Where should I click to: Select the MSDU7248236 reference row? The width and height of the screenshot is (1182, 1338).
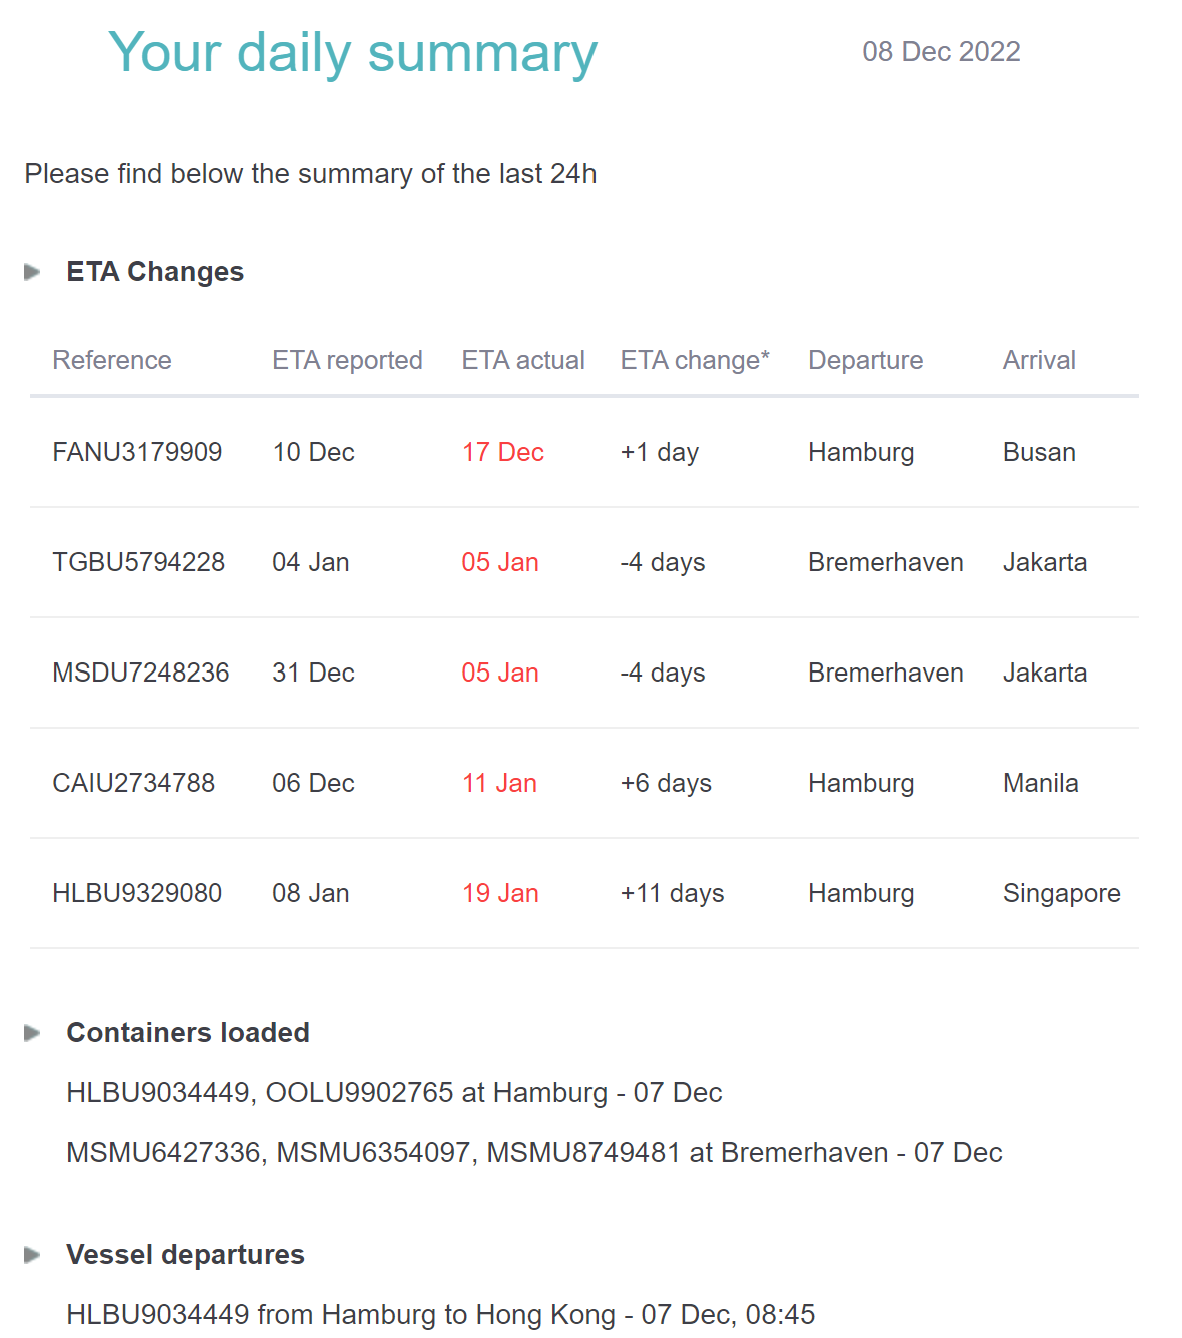click(x=140, y=673)
